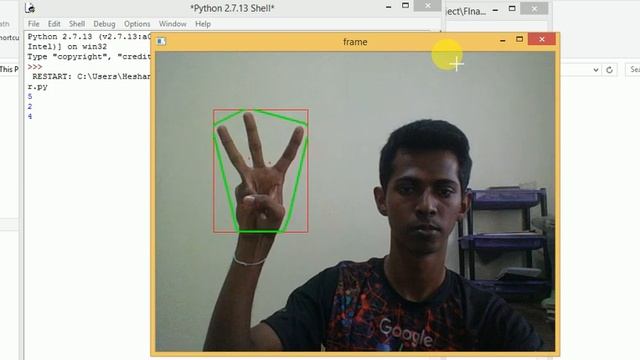This screenshot has height=360, width=640.
Task: Click the 'Type "copyright"' line in the shell
Action: [89, 57]
